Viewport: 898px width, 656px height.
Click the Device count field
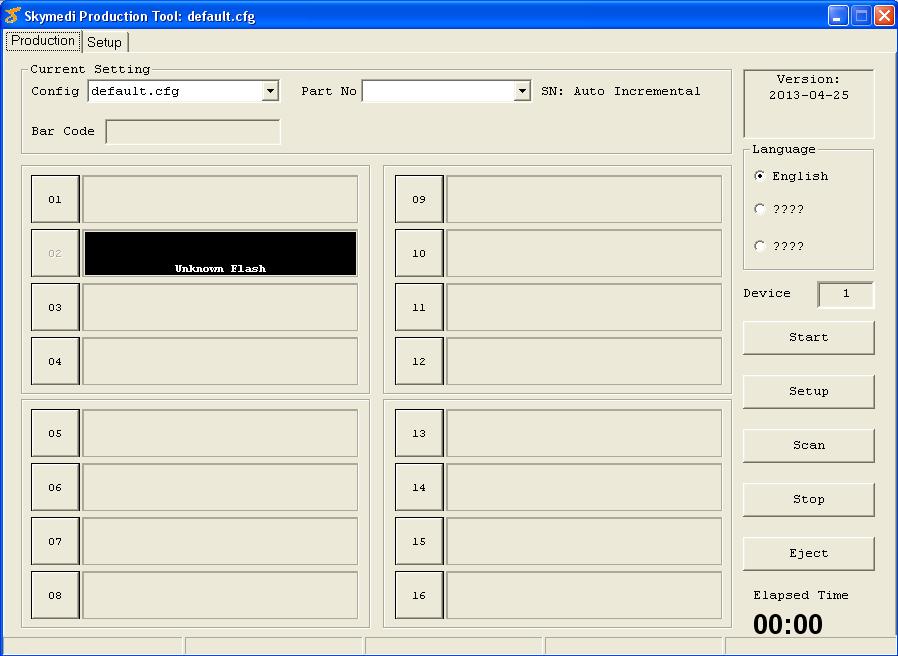pyautogui.click(x=846, y=294)
